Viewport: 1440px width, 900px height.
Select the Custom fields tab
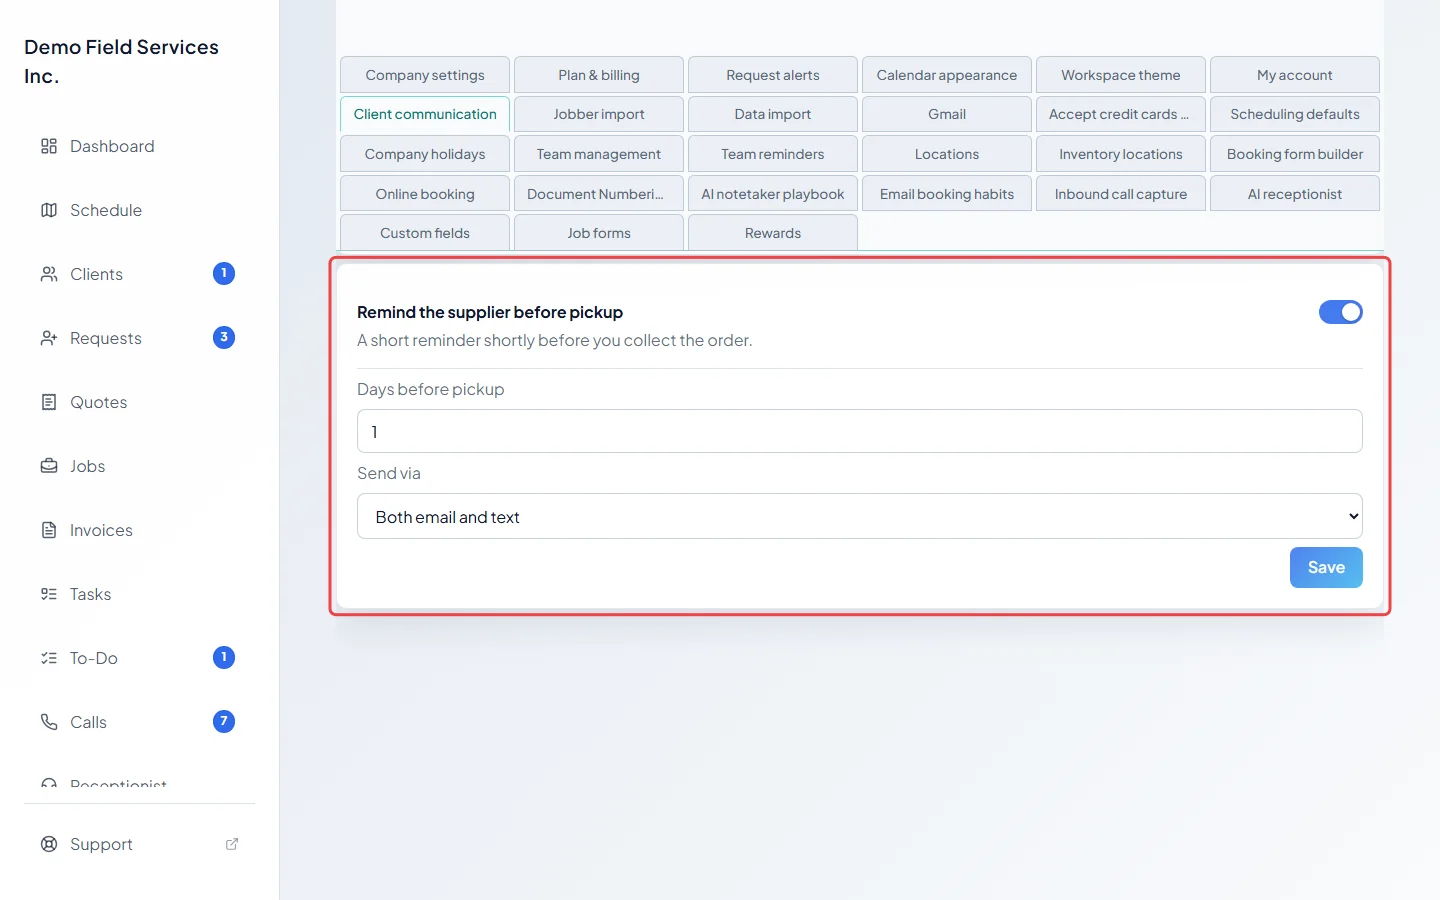click(x=425, y=233)
